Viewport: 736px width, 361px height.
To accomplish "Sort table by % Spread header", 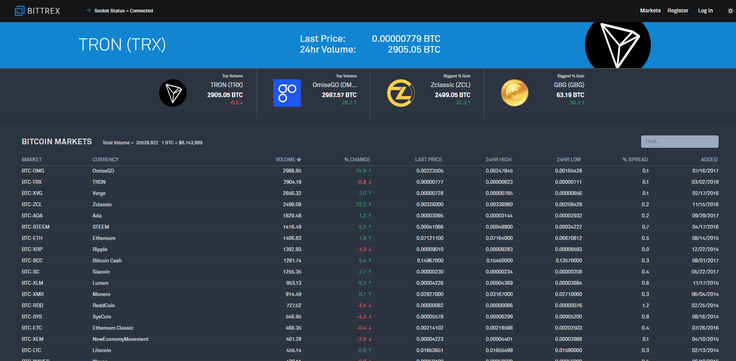I will click(635, 160).
